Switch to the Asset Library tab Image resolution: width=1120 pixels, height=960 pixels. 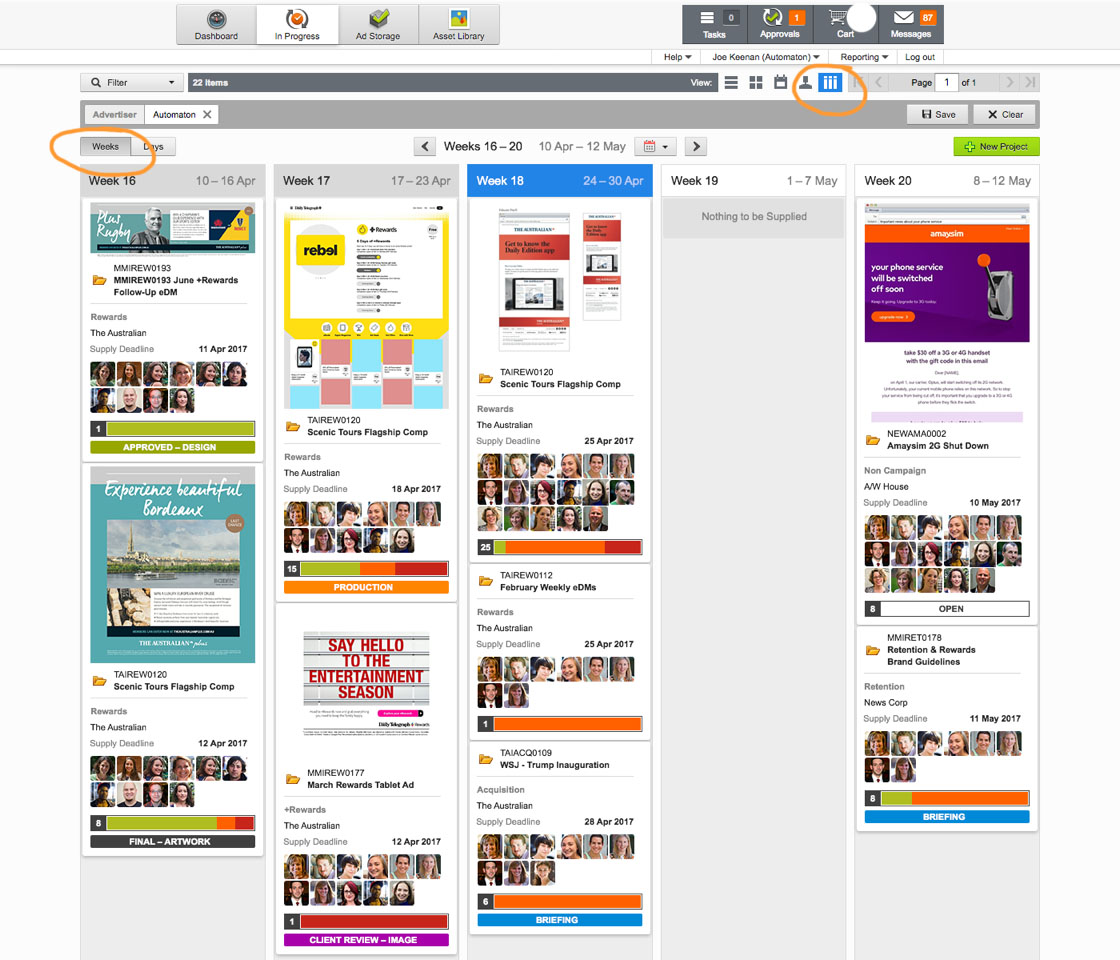tap(459, 25)
